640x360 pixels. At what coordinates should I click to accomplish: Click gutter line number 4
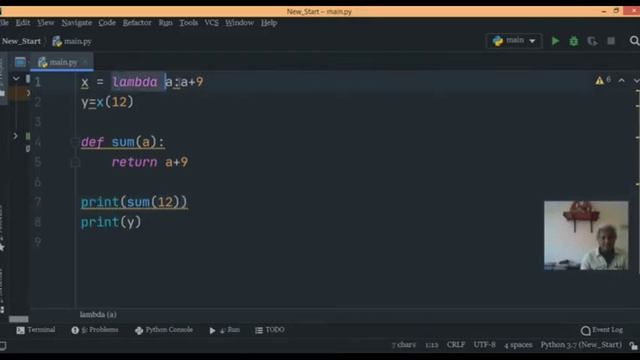38,142
